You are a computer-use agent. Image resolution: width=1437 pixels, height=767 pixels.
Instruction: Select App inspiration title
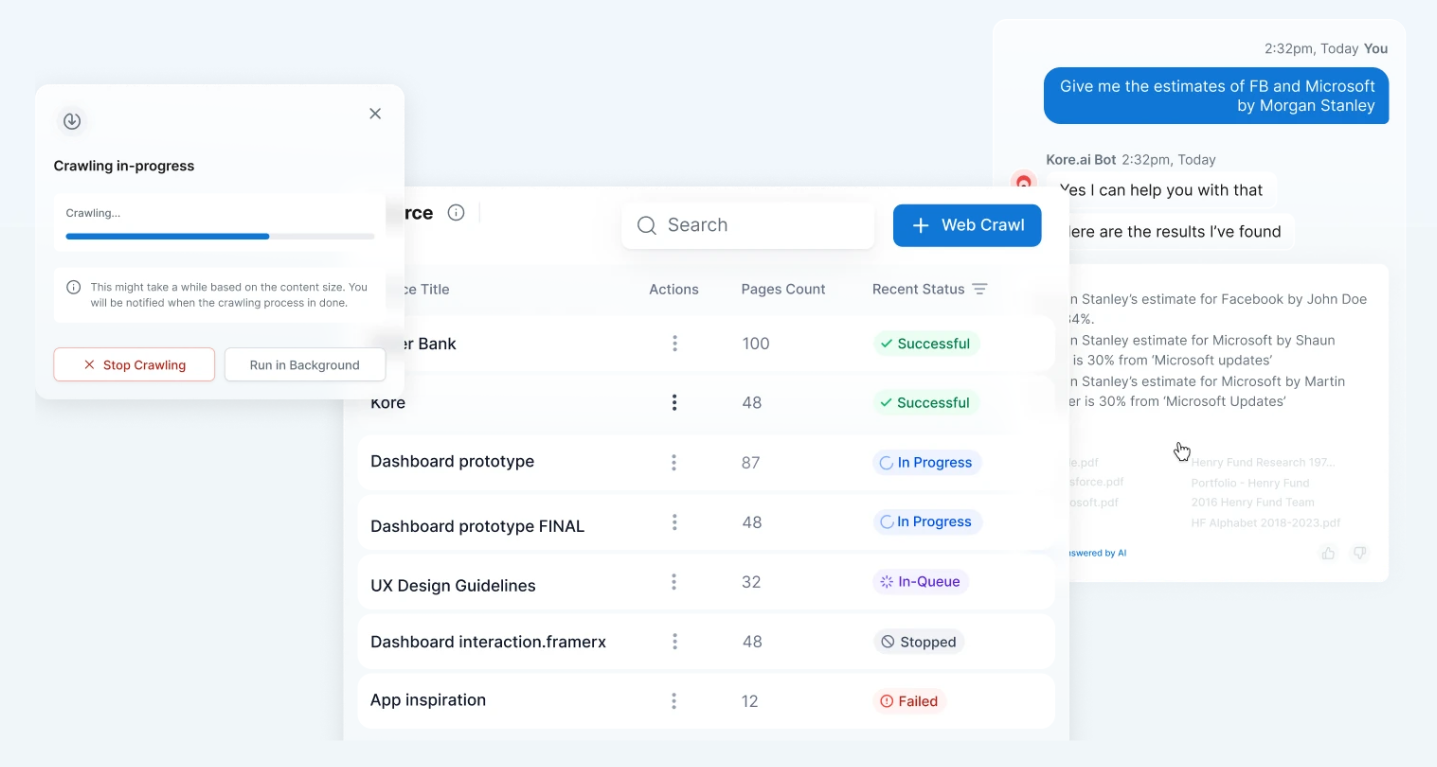(428, 700)
